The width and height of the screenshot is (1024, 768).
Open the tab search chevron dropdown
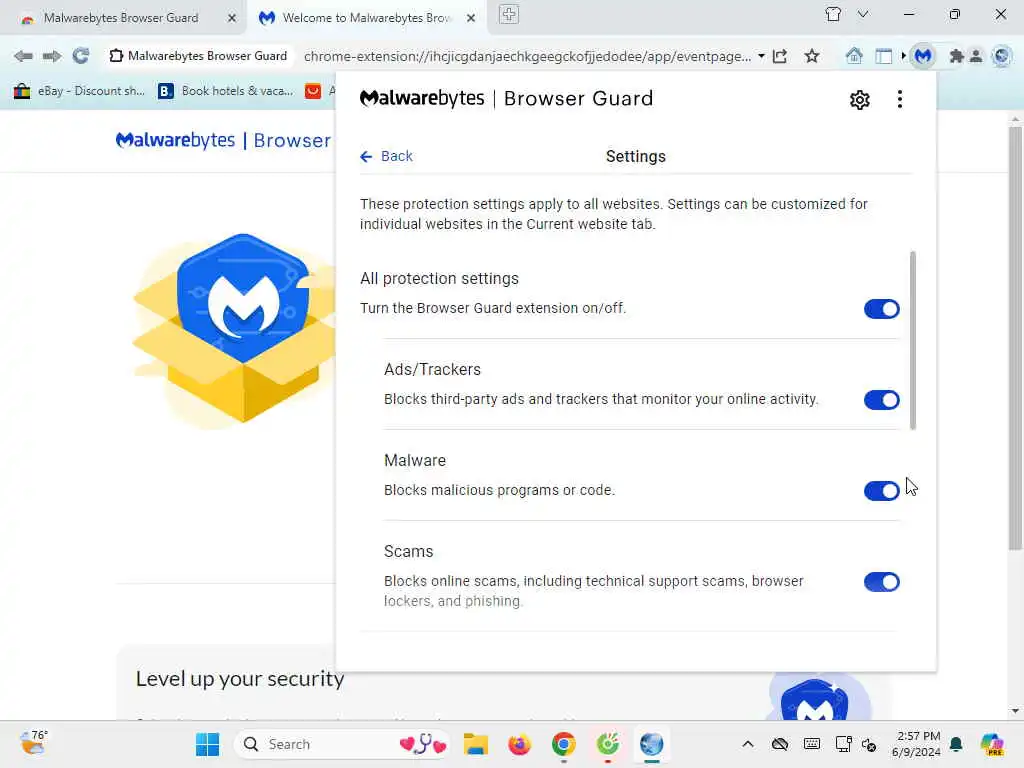(x=863, y=14)
